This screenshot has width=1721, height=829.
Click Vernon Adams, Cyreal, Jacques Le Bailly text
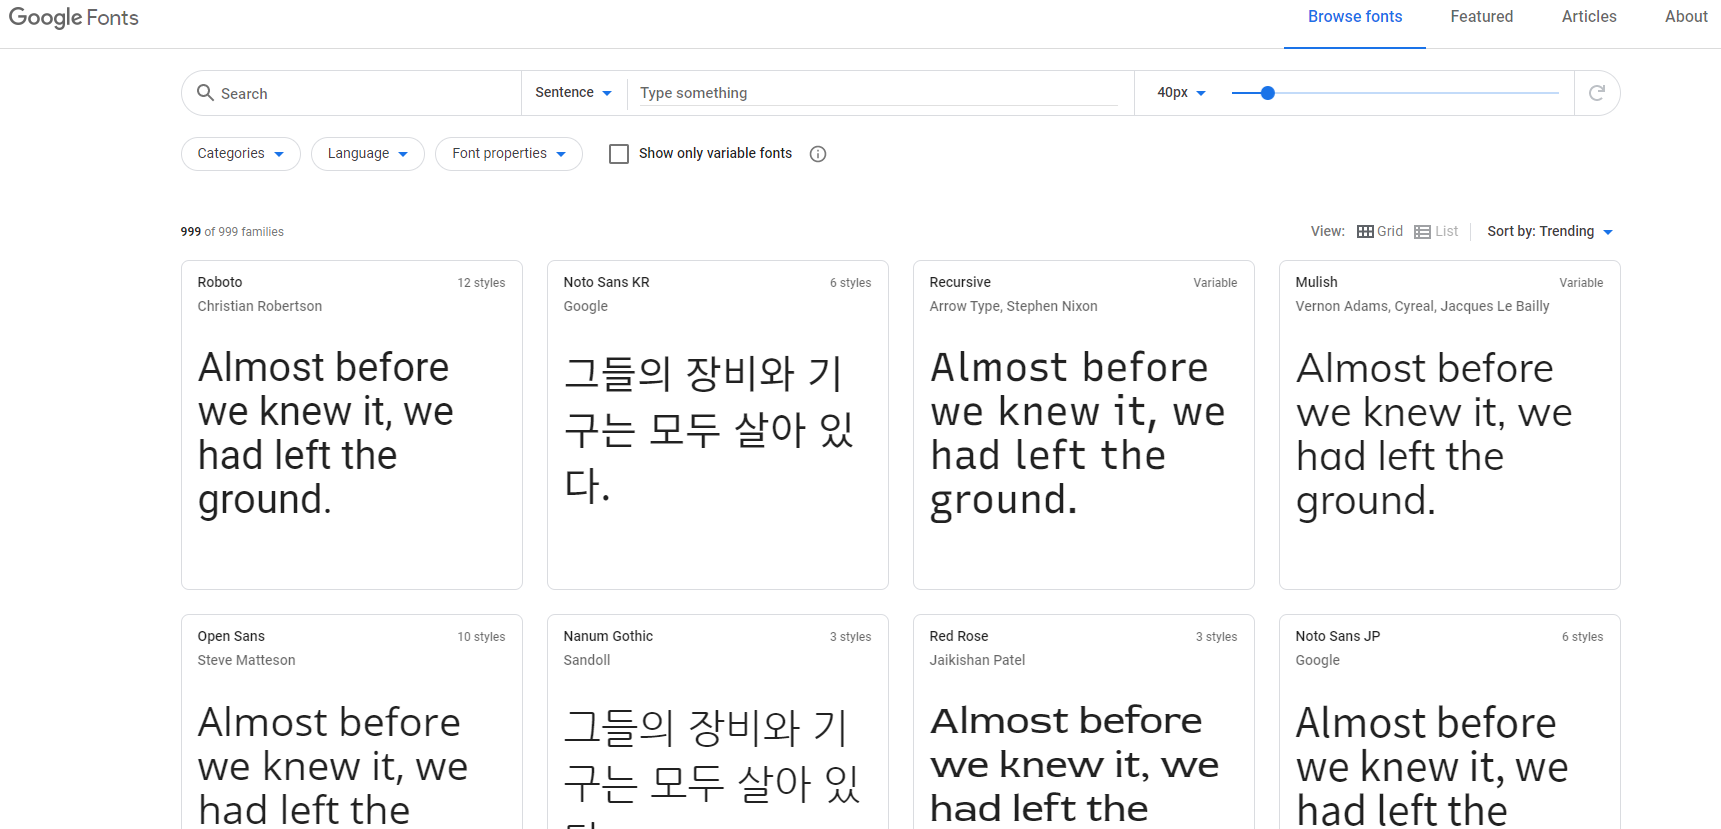[1422, 306]
